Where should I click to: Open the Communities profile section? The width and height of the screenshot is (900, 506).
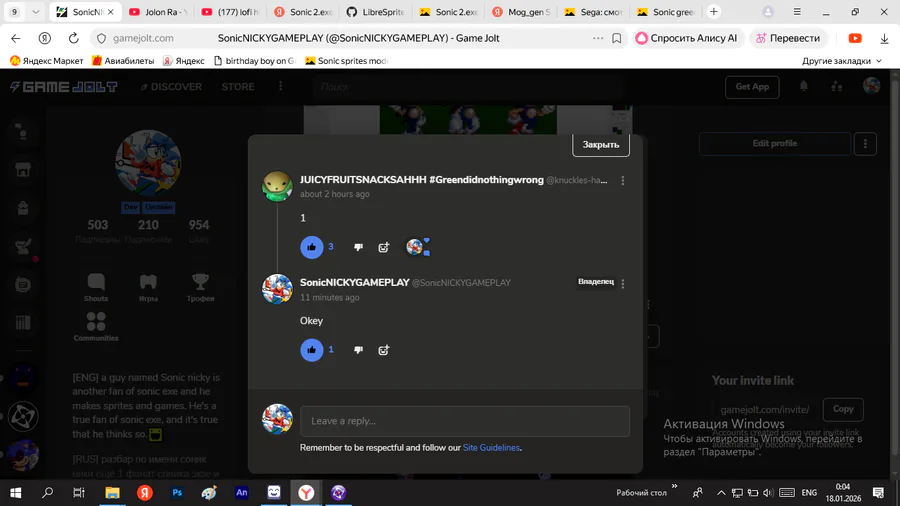click(x=96, y=326)
